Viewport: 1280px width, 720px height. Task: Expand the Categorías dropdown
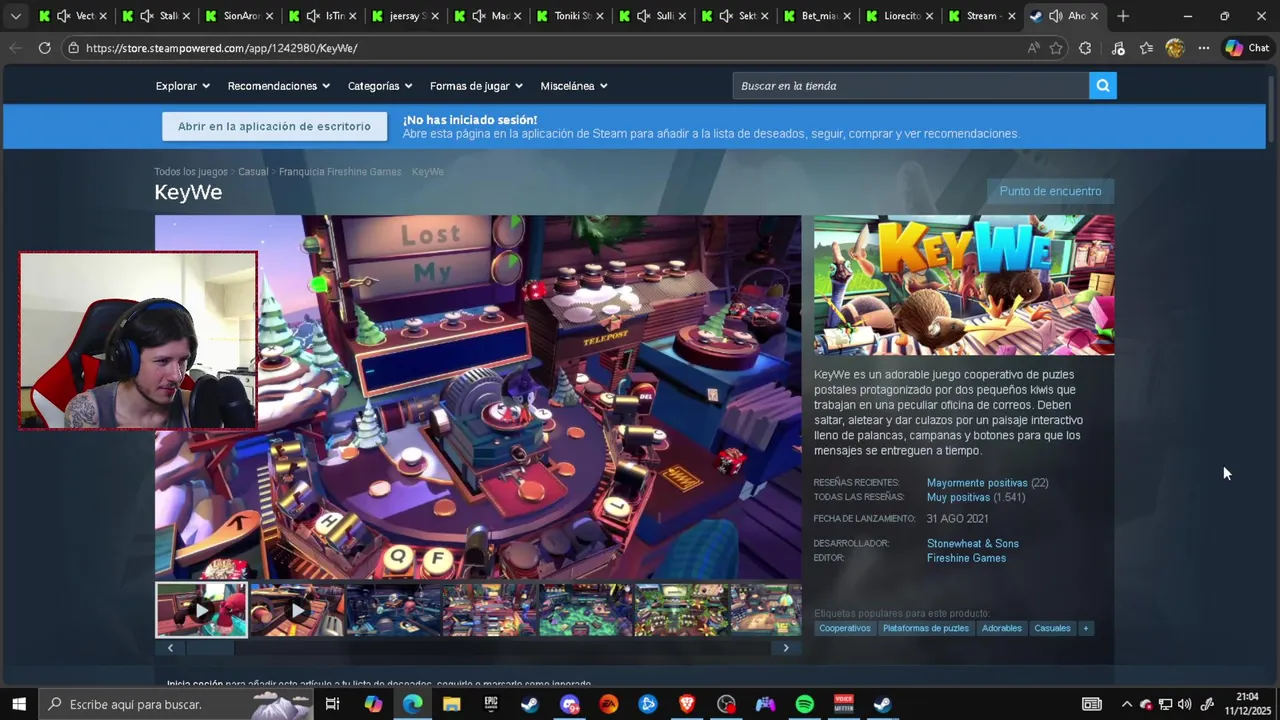(x=380, y=86)
